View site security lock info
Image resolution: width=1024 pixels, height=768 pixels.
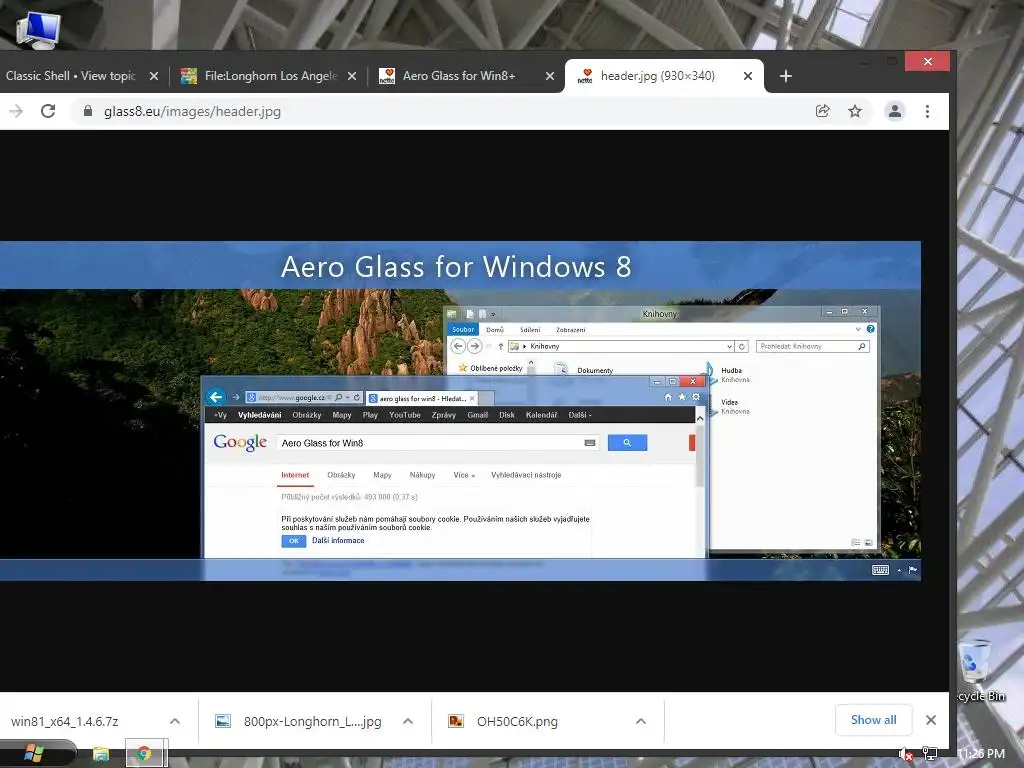[x=88, y=111]
